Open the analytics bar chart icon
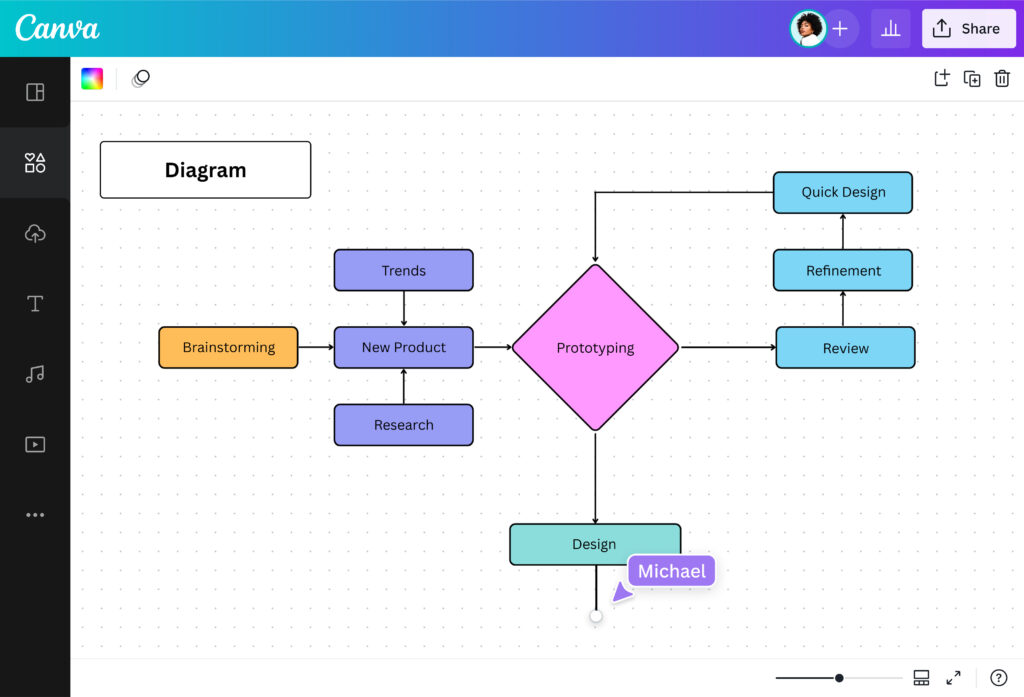 (x=890, y=29)
